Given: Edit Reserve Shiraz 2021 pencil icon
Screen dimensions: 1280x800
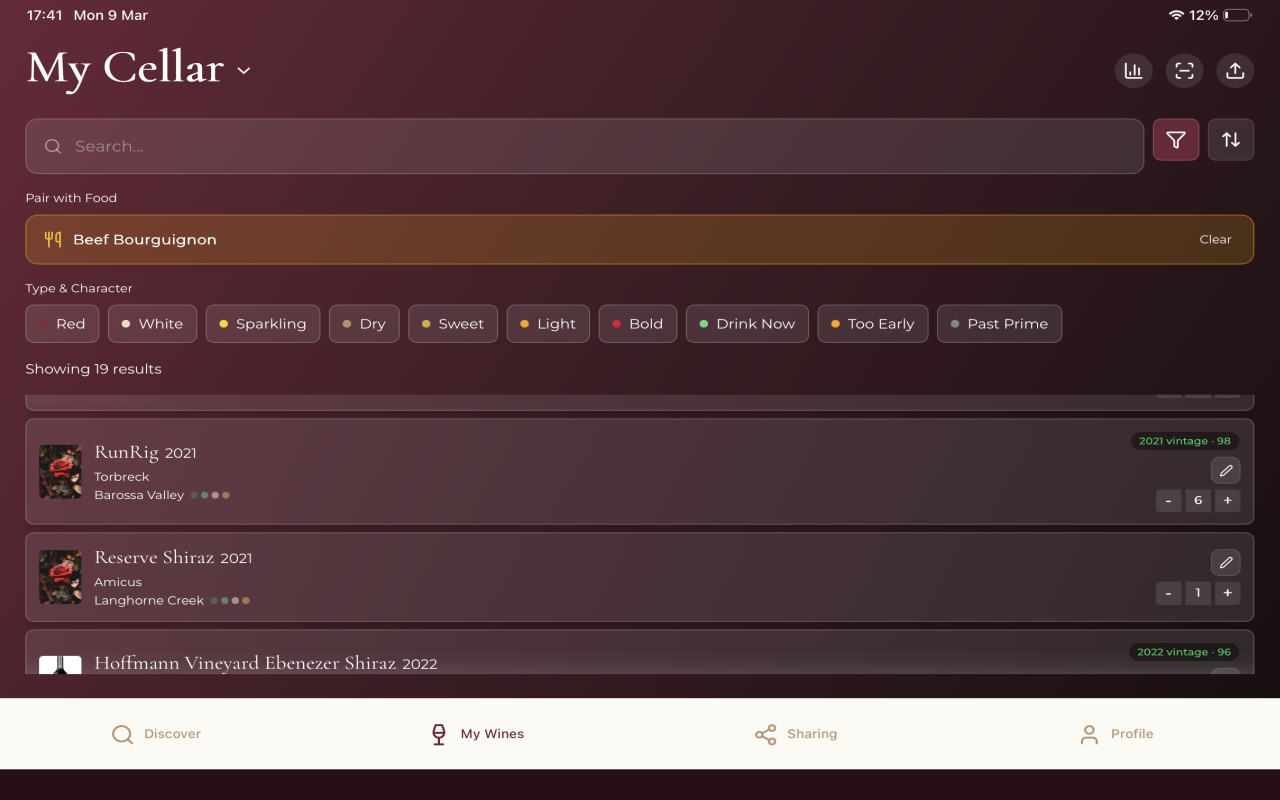Looking at the screenshot, I should coord(1225,563).
